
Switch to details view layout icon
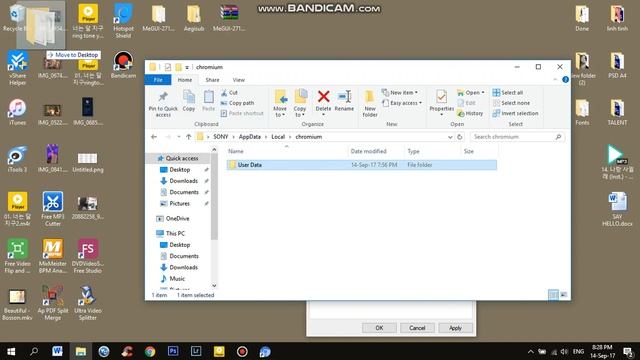pos(553,295)
